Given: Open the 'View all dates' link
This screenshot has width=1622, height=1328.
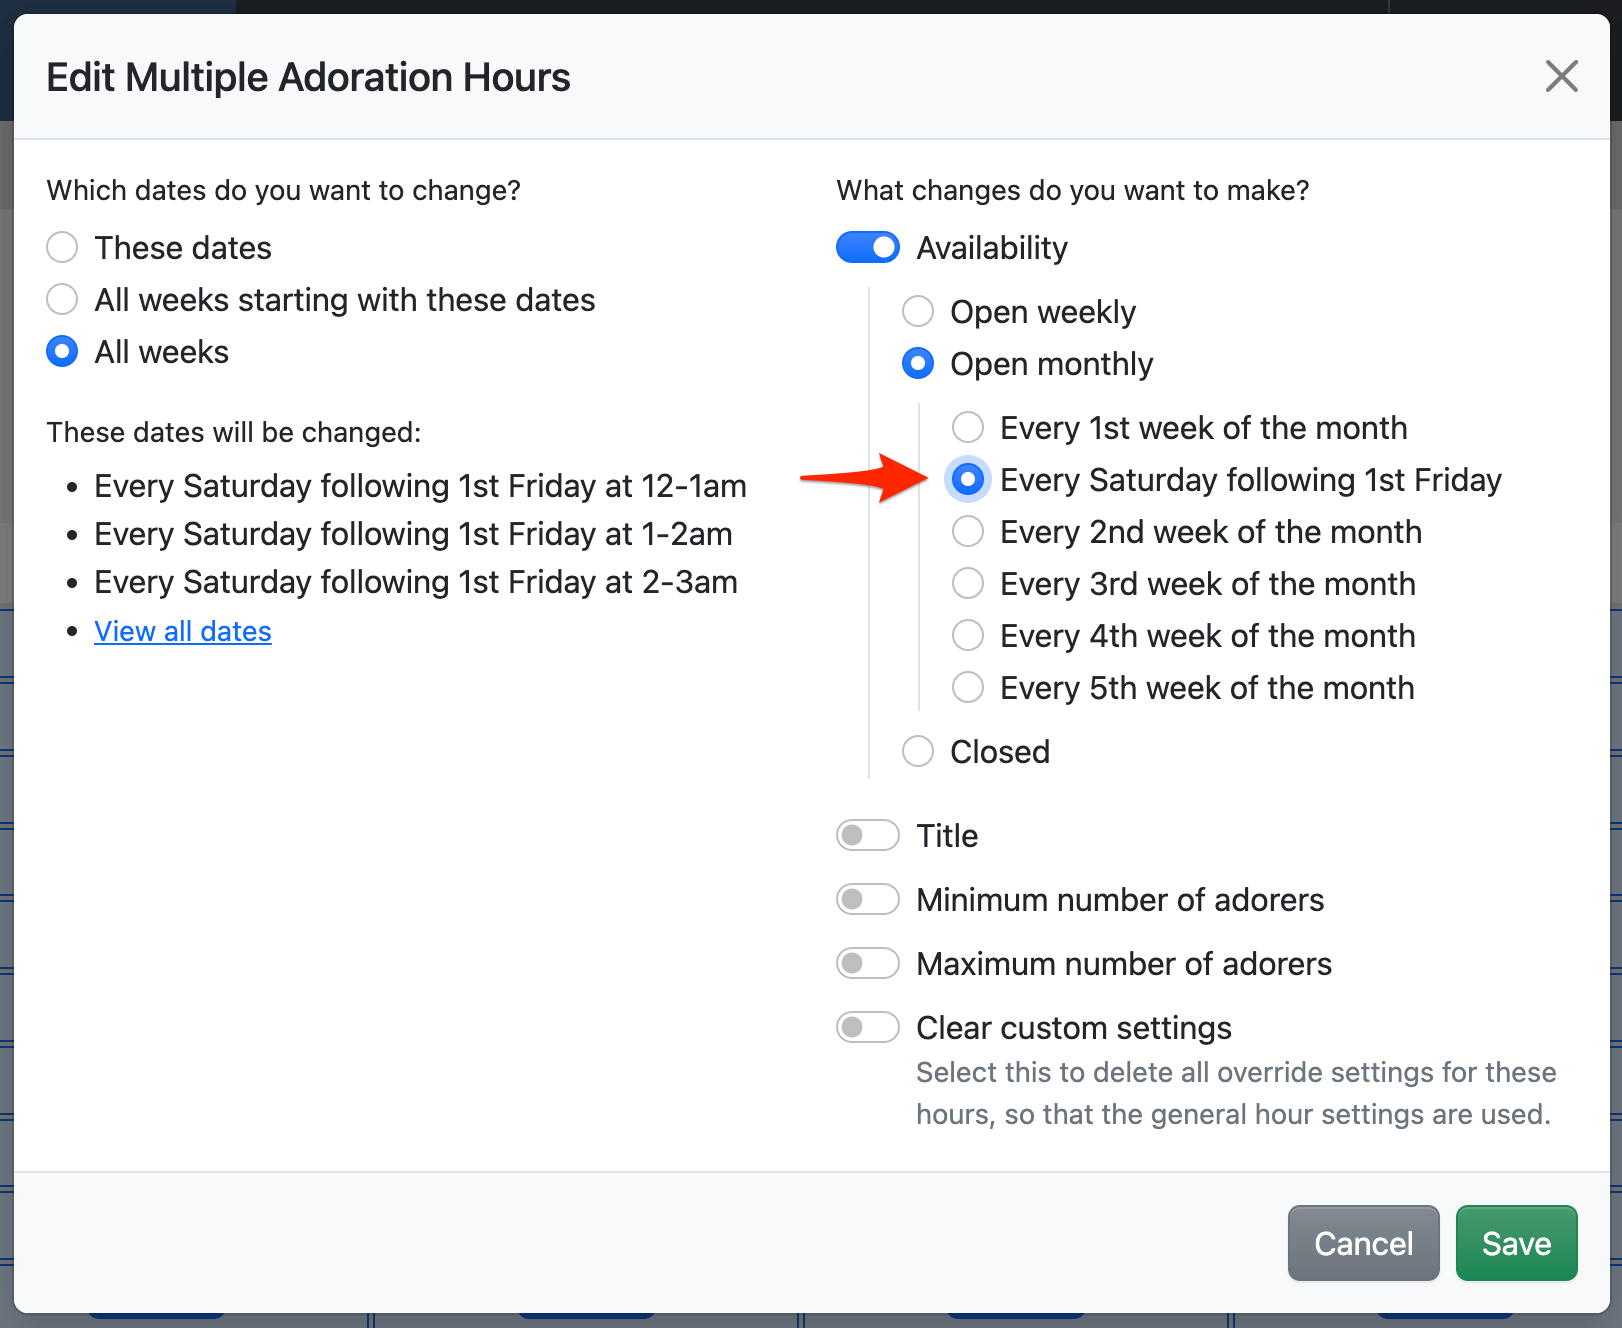Looking at the screenshot, I should pos(183,632).
